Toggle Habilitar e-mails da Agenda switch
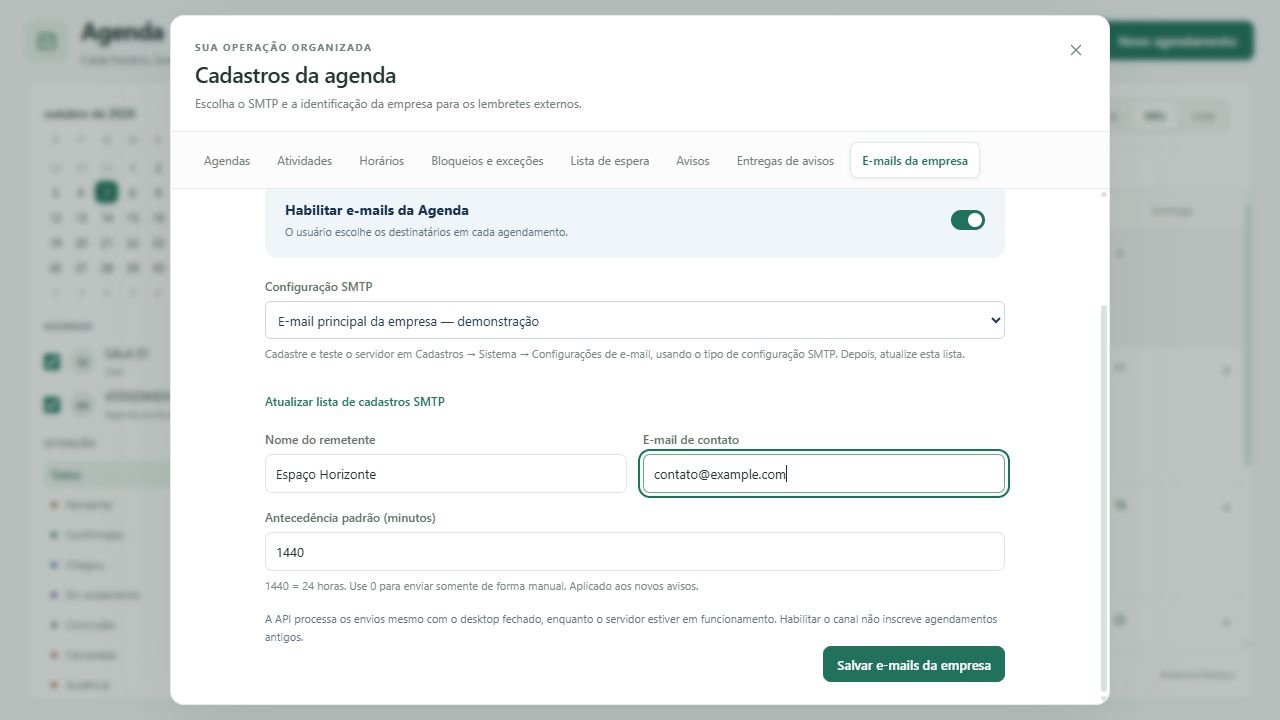 coord(968,220)
